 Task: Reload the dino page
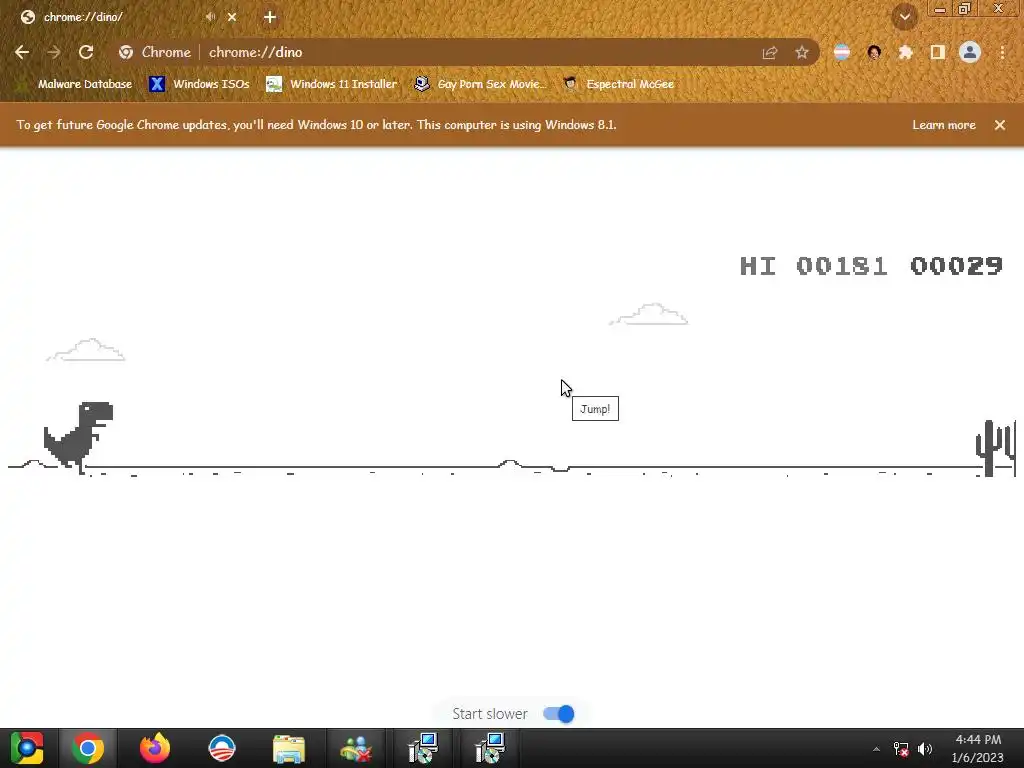86,52
